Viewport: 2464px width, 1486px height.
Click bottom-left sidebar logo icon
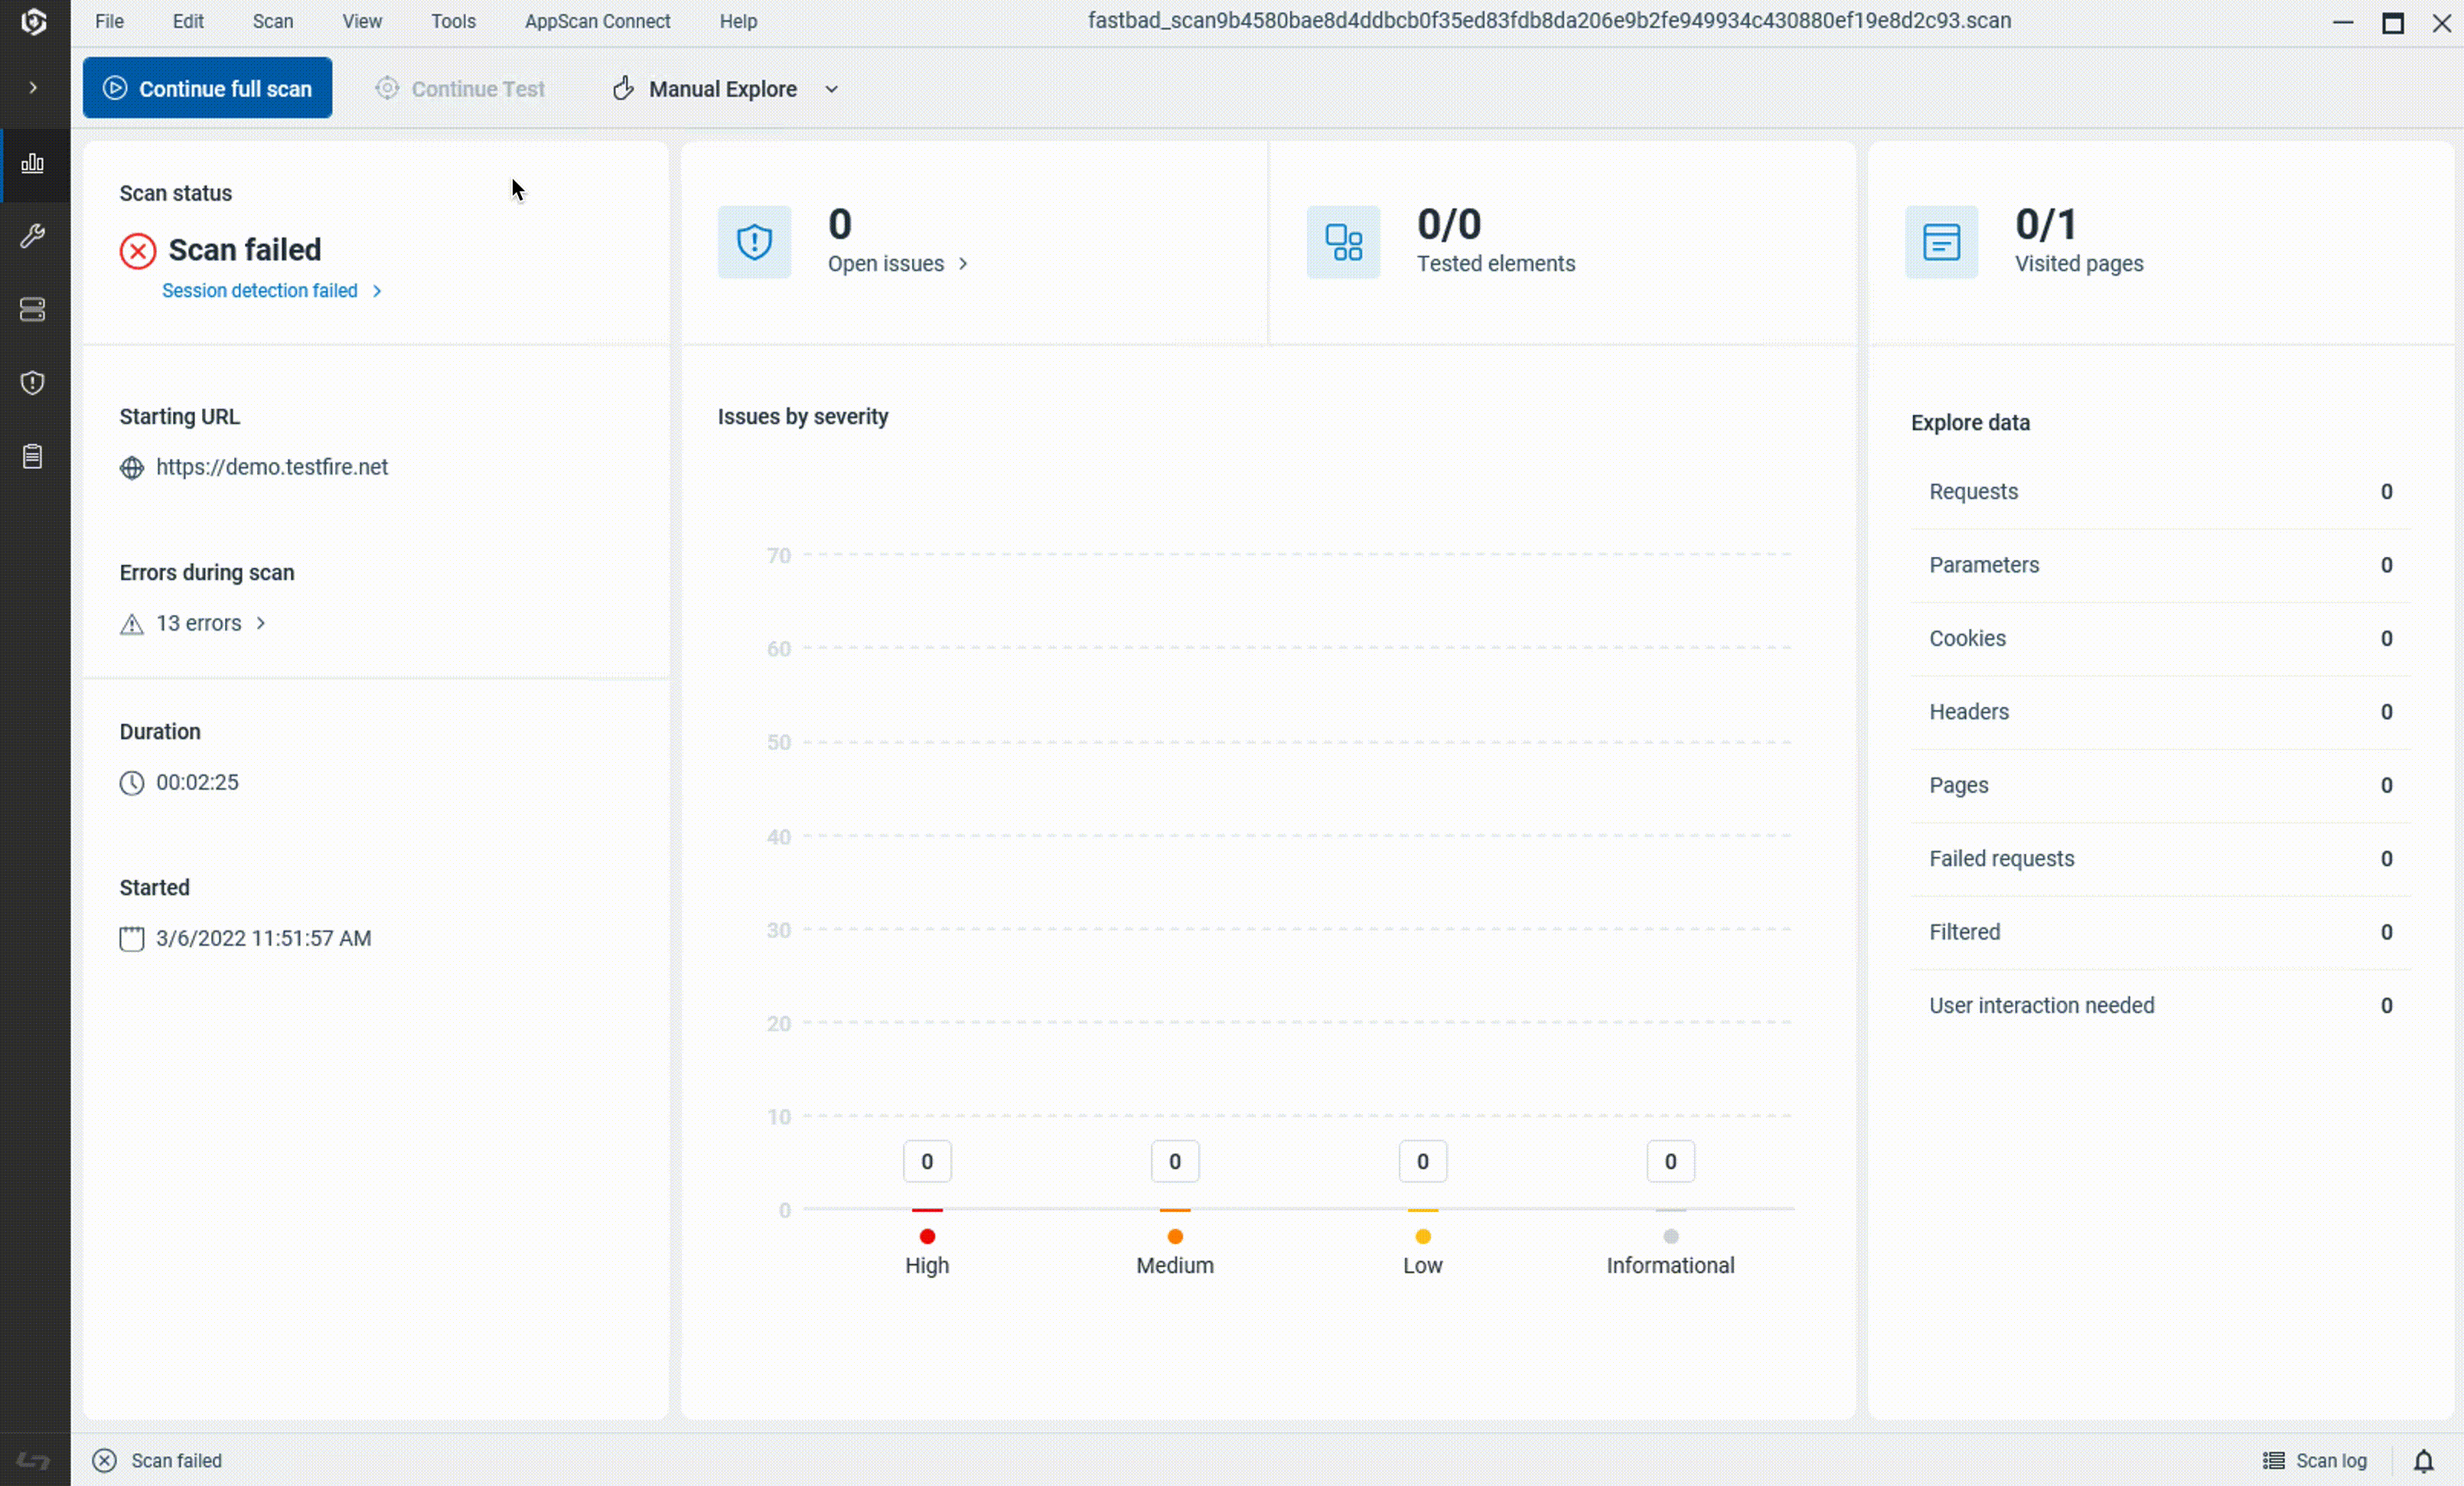click(x=33, y=1461)
